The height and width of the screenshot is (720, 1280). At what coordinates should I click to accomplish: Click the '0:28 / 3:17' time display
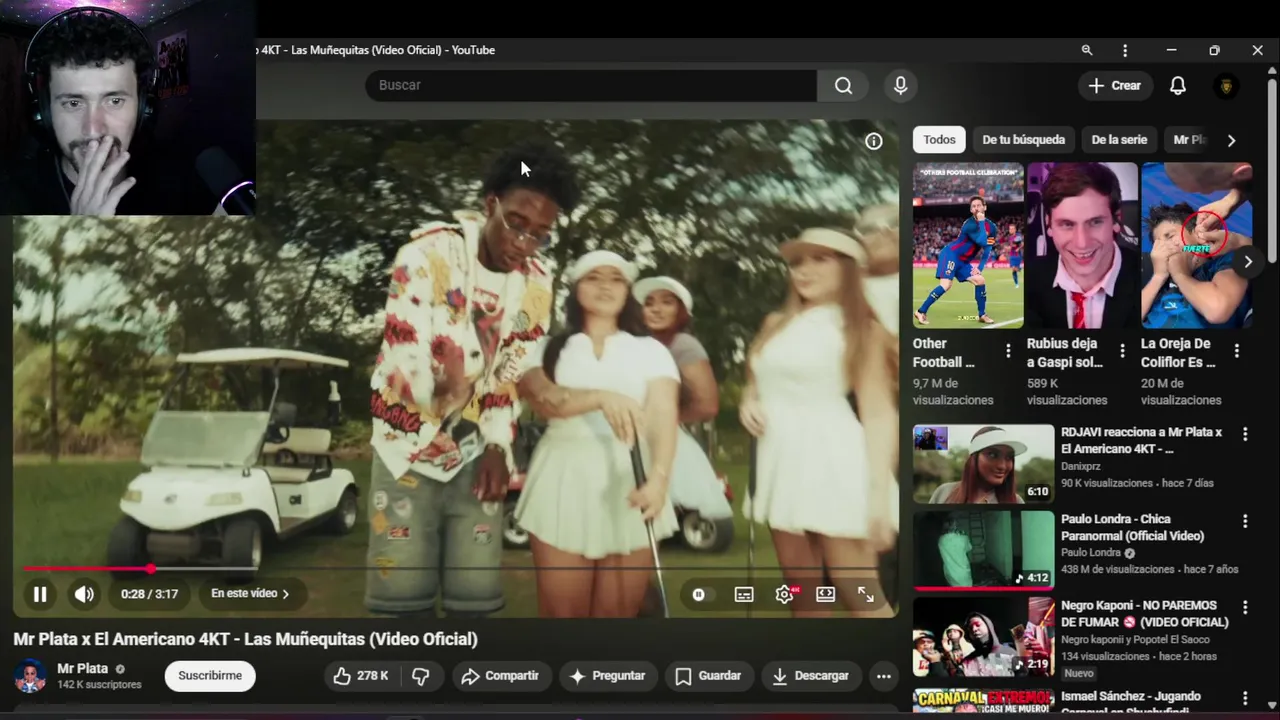point(149,594)
